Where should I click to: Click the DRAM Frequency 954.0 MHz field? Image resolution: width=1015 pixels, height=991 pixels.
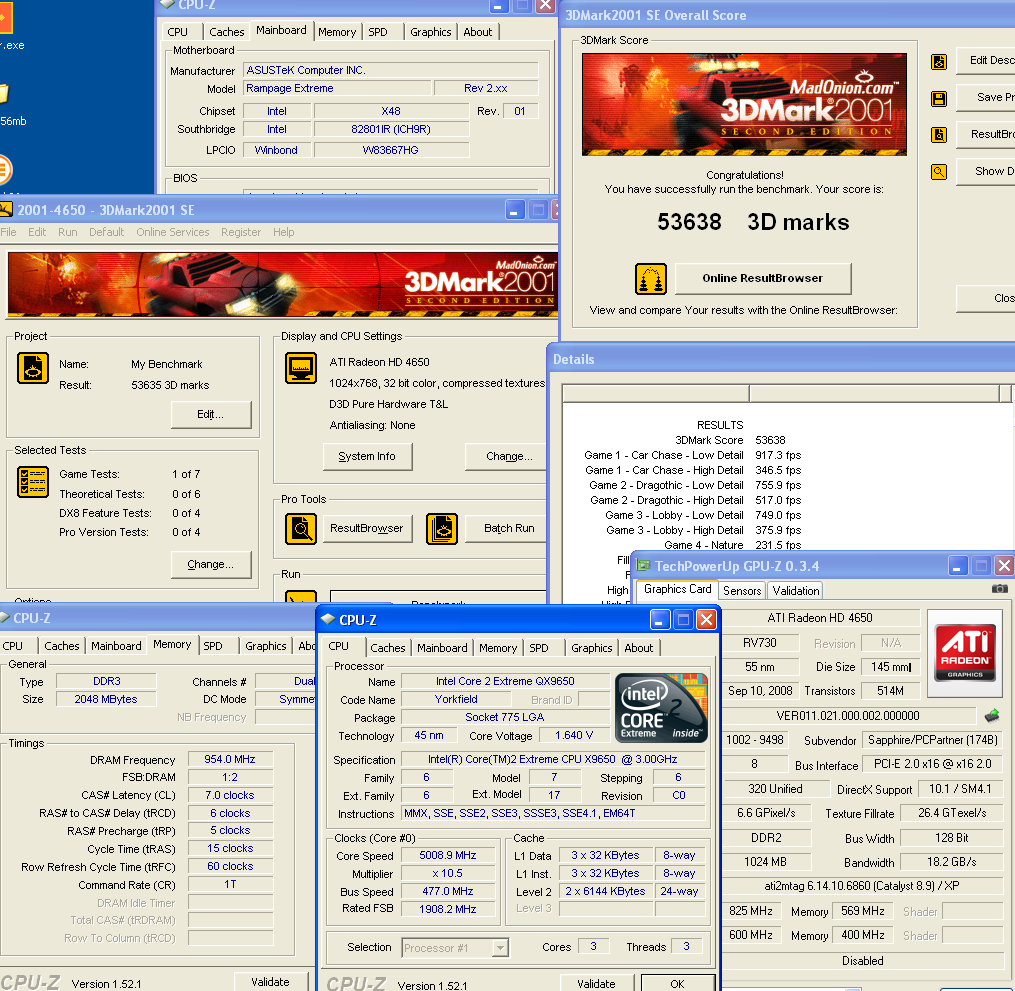[x=230, y=759]
